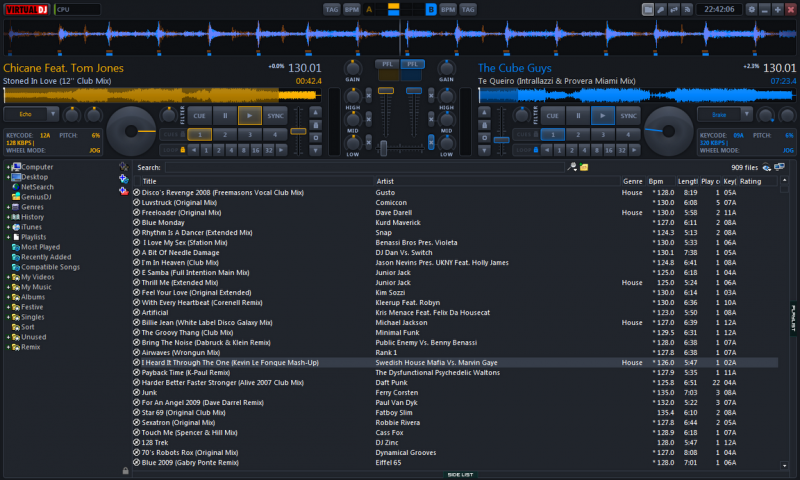
Task: Click top favorite-folder icon in folder panel
Action: click(x=123, y=167)
